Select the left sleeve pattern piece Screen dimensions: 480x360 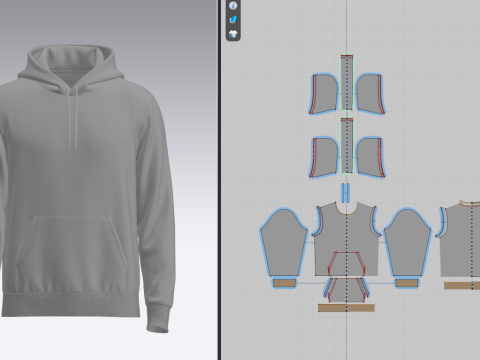tap(284, 243)
